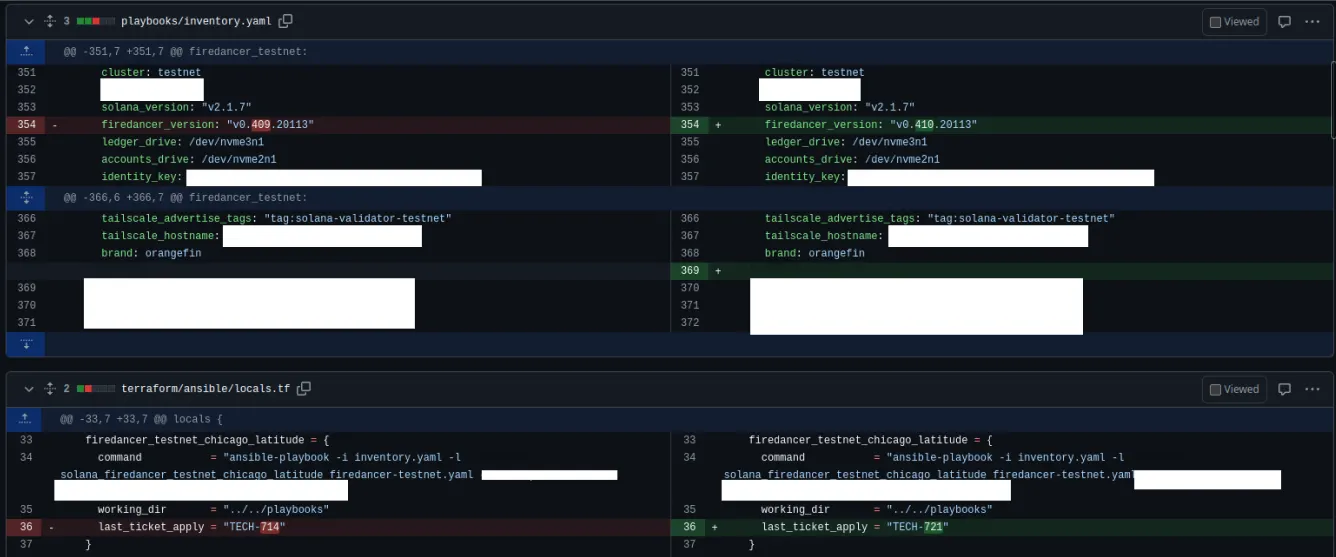Expand all lines in inventory.yaml diff
This screenshot has height=557, width=1336.
(49, 21)
